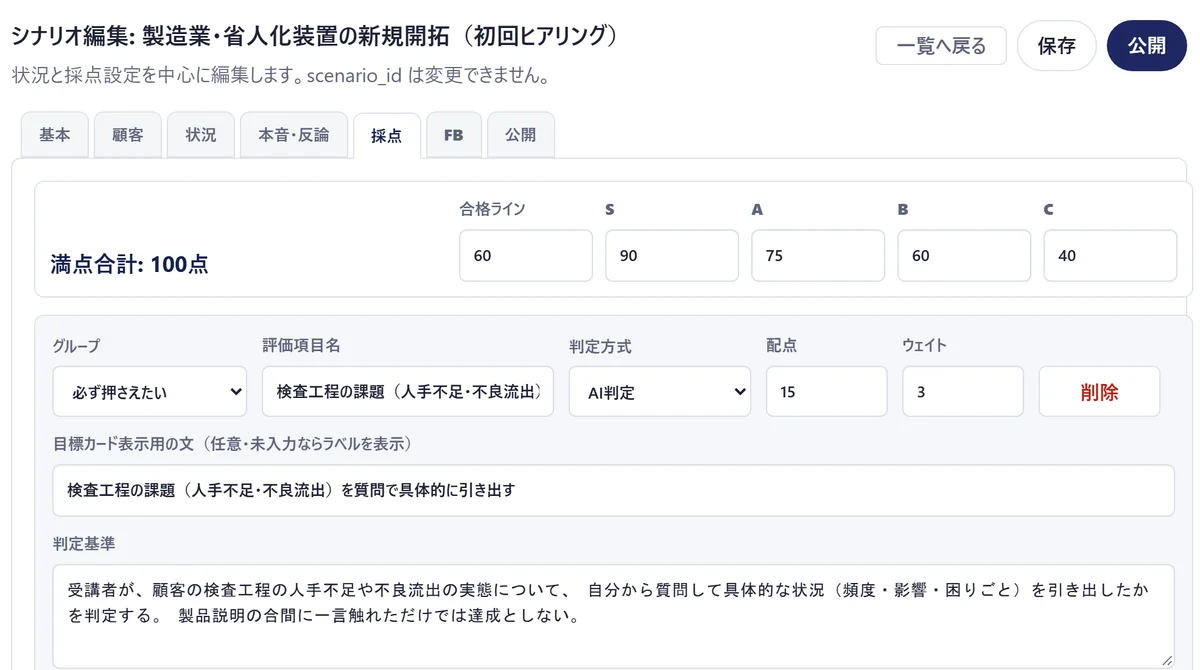Click the 評価項目名 input field
1200x670 pixels.
[x=408, y=392]
